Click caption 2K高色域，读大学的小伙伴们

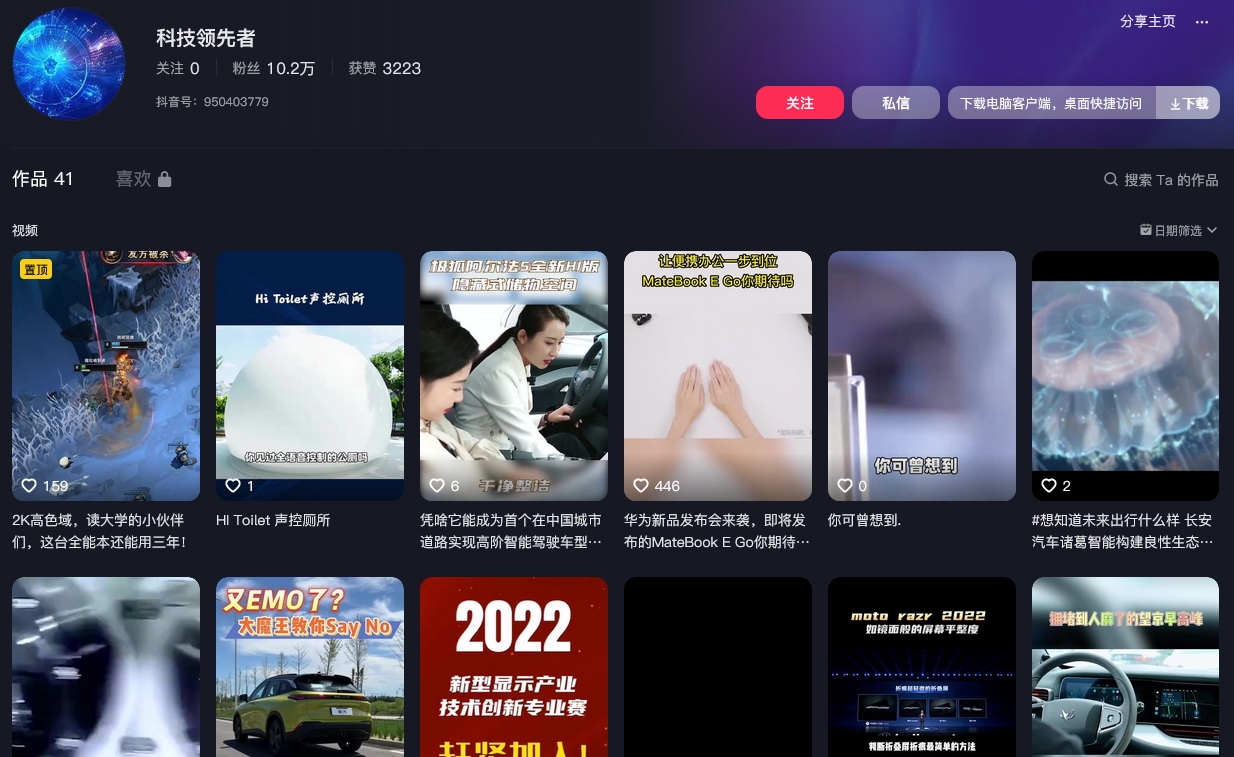coord(100,531)
